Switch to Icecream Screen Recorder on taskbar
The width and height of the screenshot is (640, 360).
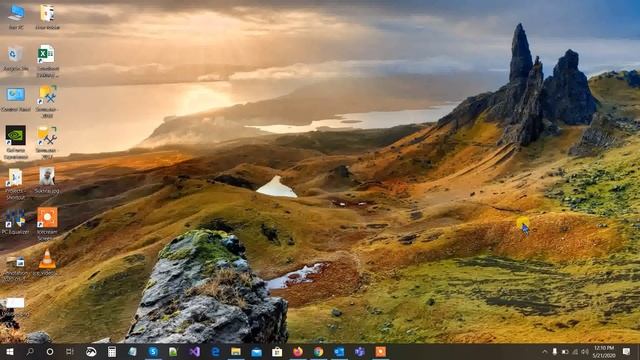(x=381, y=351)
